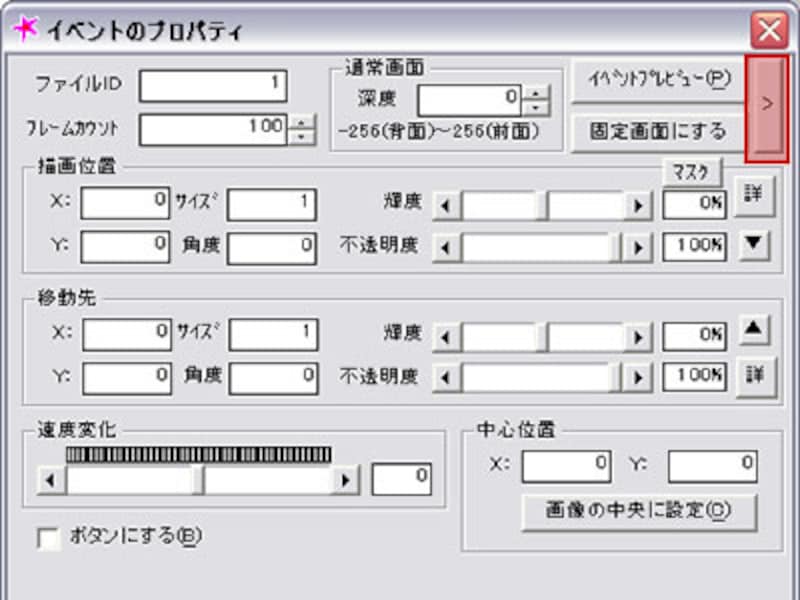Click the ▼ copy-down arrow button
This screenshot has width=800, height=600.
[x=755, y=244]
